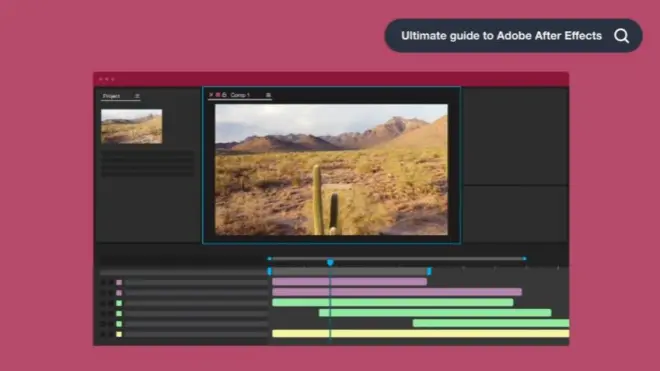Toggle visibility of the yellow bottom layer
Screen dimensions: 660x371
point(103,334)
